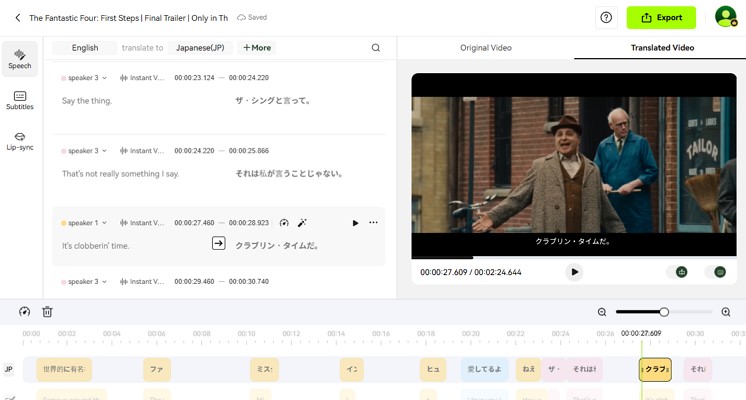The height and width of the screenshot is (400, 746).
Task: Adjust speed icon in speaker 1 segment
Action: 284,223
